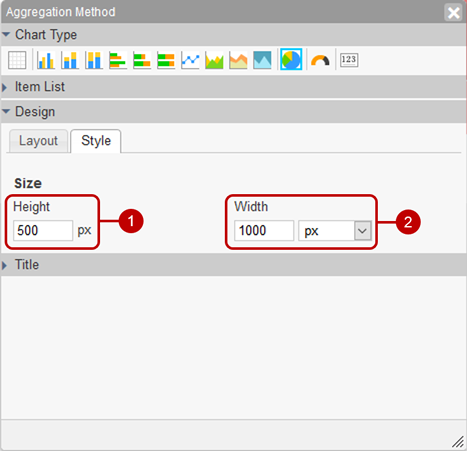The image size is (467, 451).
Task: Pick the 100% stacked horizontal bar icon
Action: pyautogui.click(x=166, y=60)
